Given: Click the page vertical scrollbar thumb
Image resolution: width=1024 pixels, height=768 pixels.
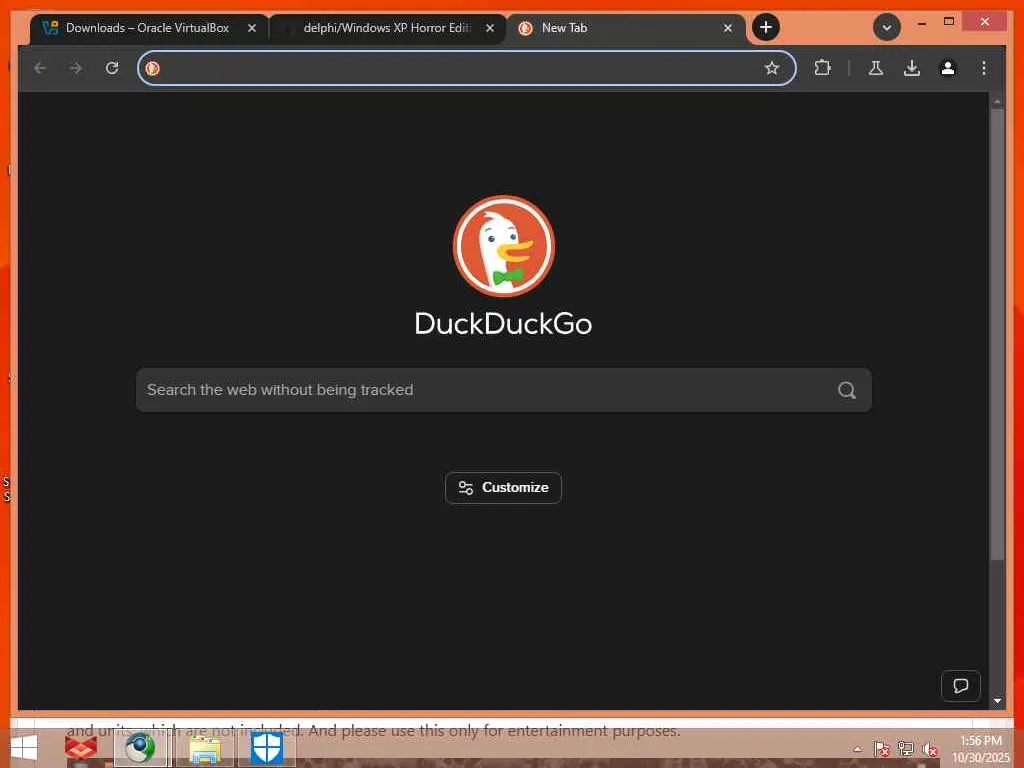Looking at the screenshot, I should click(x=997, y=333).
